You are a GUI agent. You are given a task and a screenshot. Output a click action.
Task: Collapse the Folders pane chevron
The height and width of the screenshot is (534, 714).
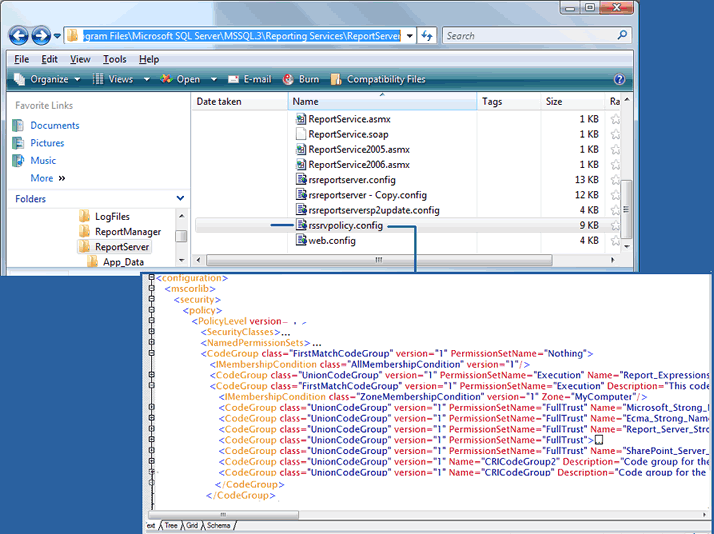(180, 198)
